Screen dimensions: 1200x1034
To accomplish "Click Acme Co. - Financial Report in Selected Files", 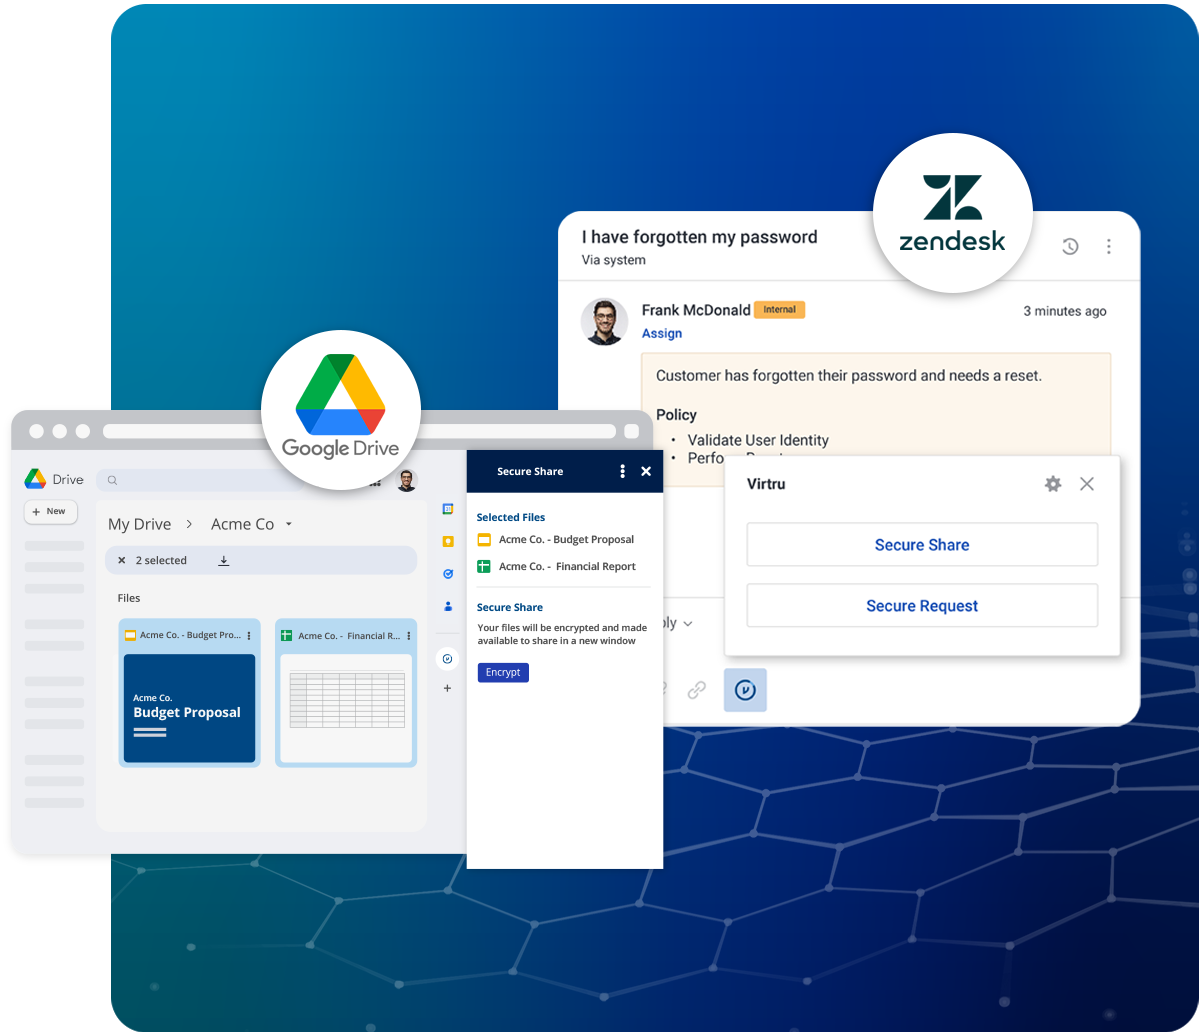I will pos(567,566).
